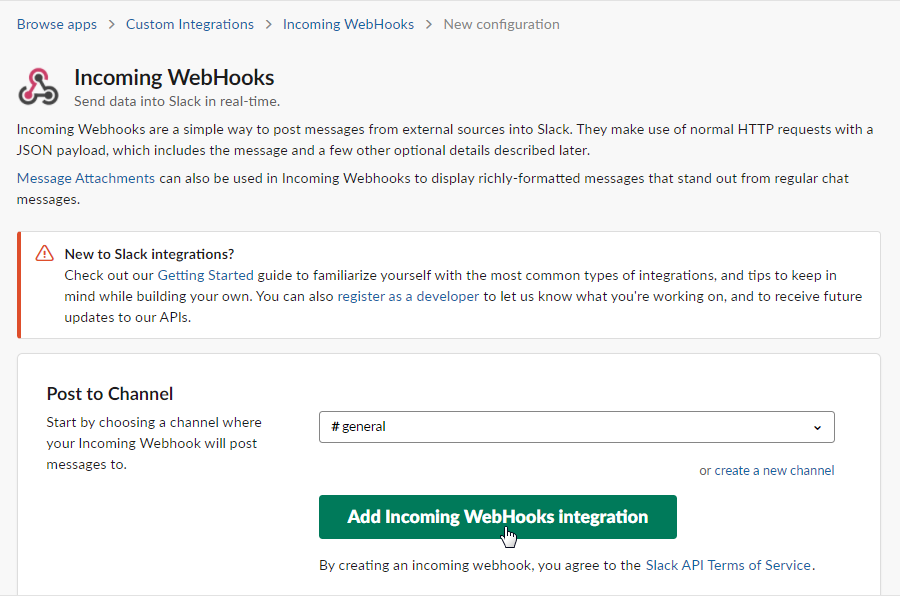
Task: Click create a new channel
Action: (x=775, y=470)
